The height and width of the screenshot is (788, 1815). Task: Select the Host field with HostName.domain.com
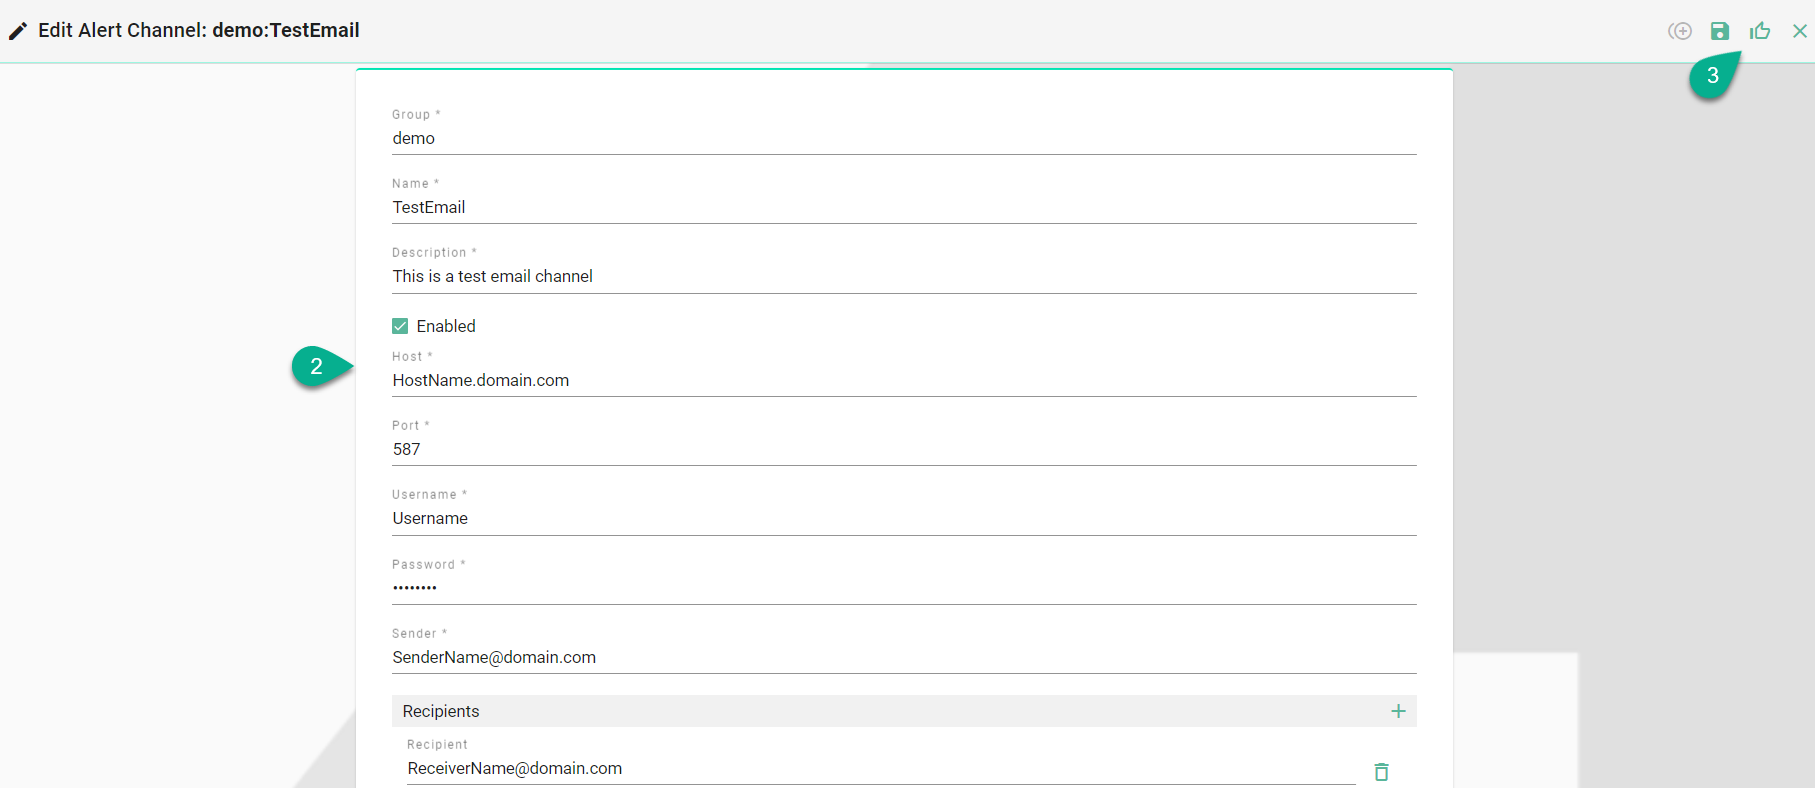coord(903,380)
